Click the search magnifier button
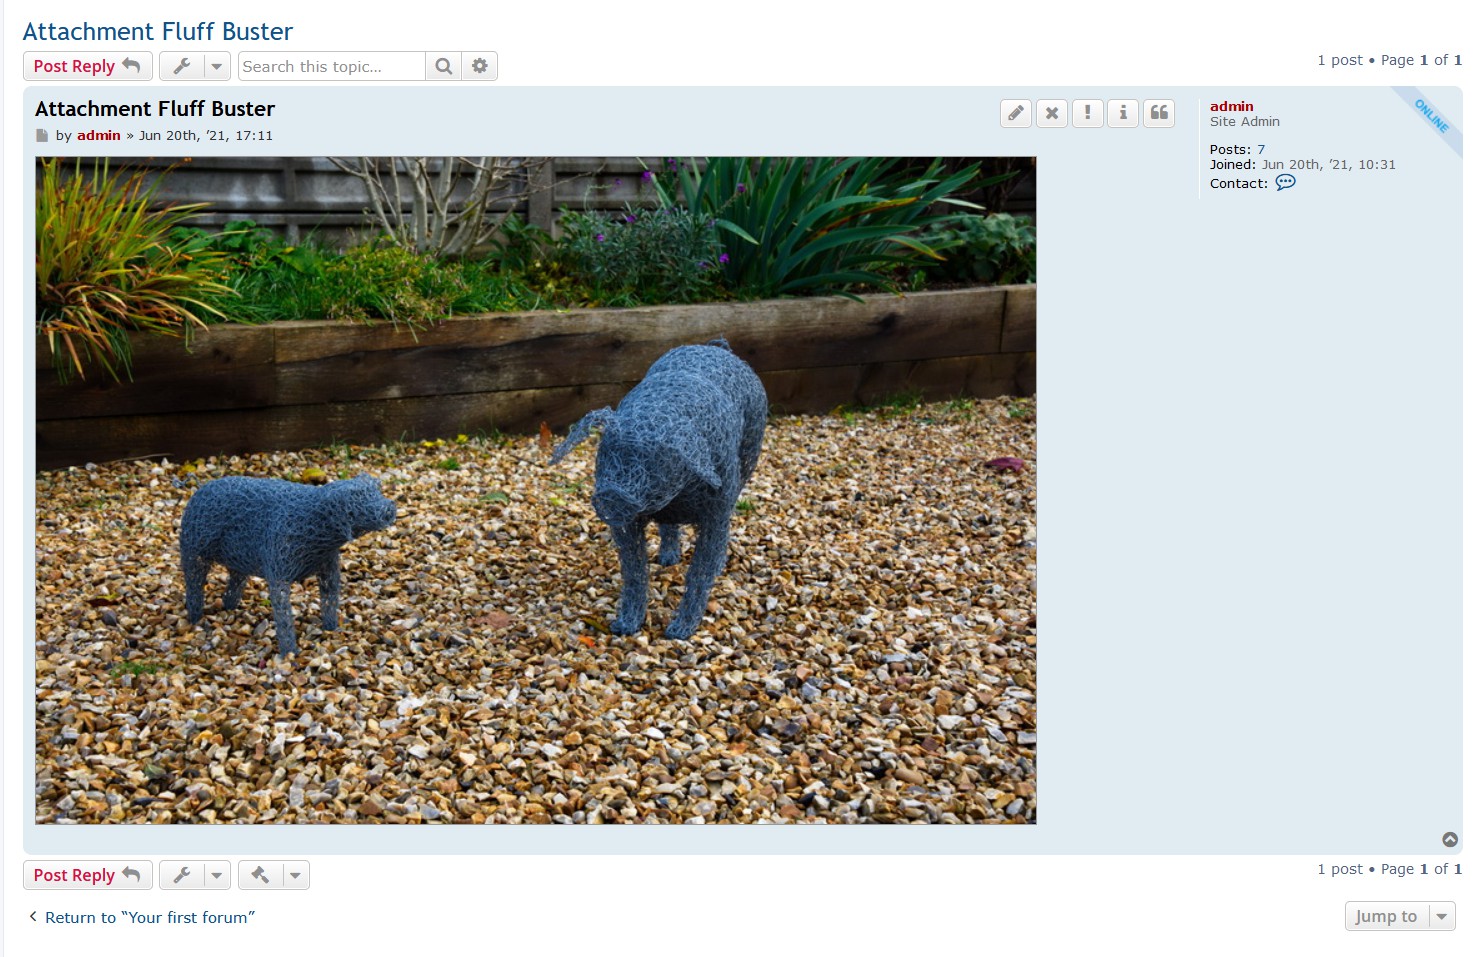The image size is (1479, 957). point(444,66)
